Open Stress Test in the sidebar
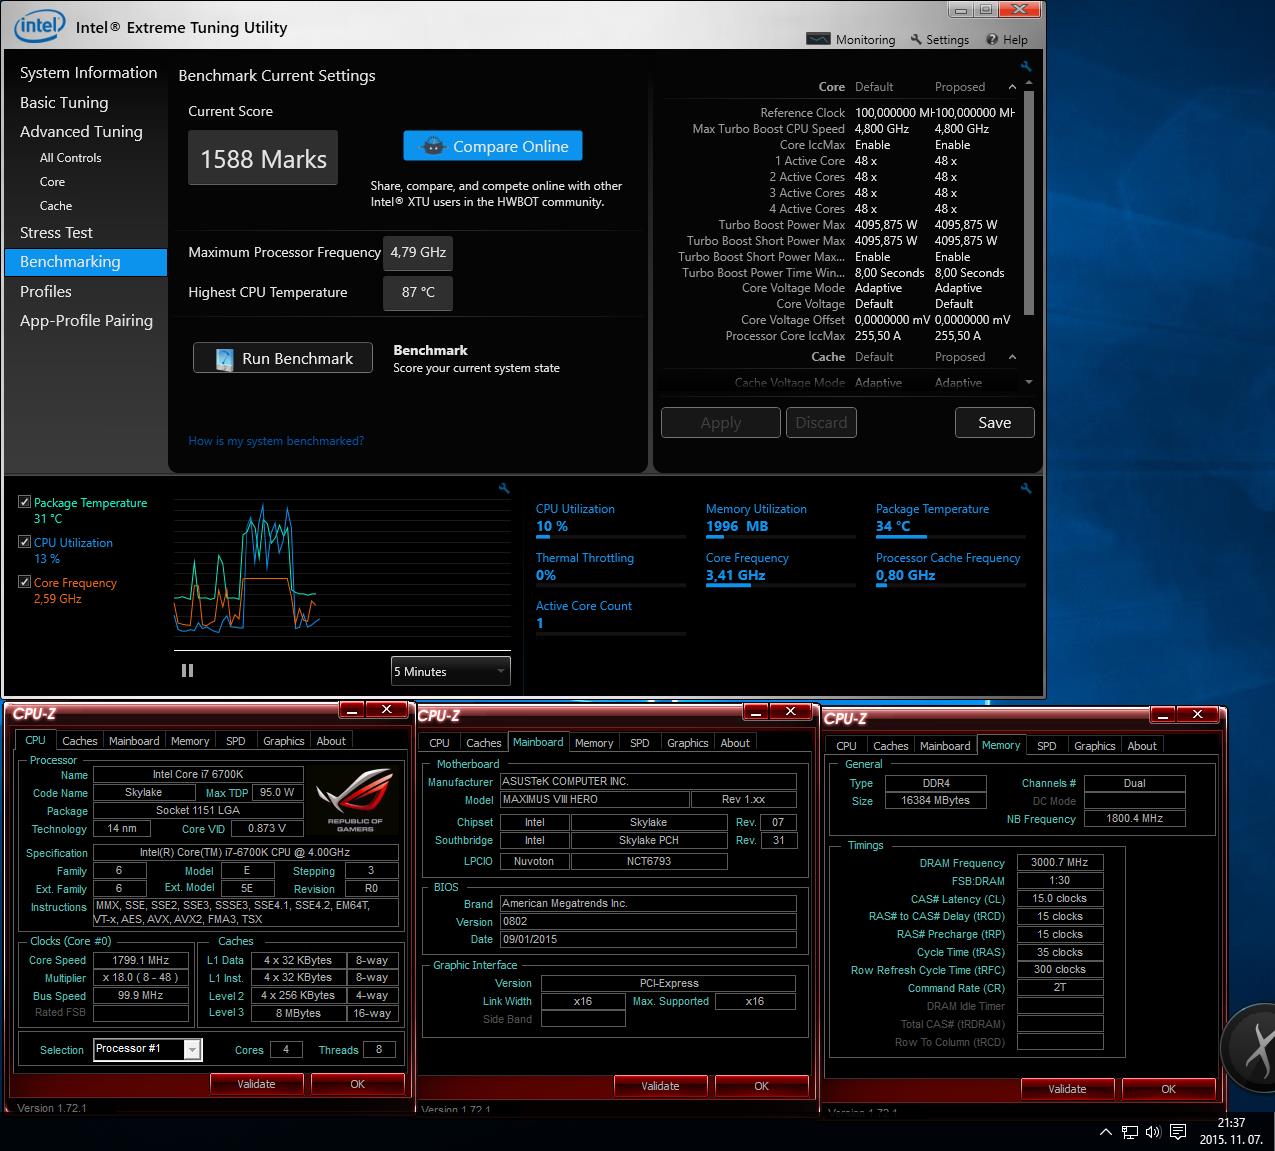 [56, 233]
